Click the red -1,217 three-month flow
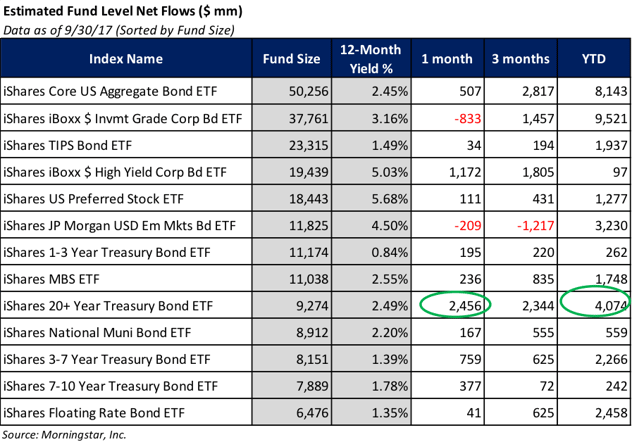Image resolution: width=644 pixels, height=442 pixels. (x=535, y=226)
